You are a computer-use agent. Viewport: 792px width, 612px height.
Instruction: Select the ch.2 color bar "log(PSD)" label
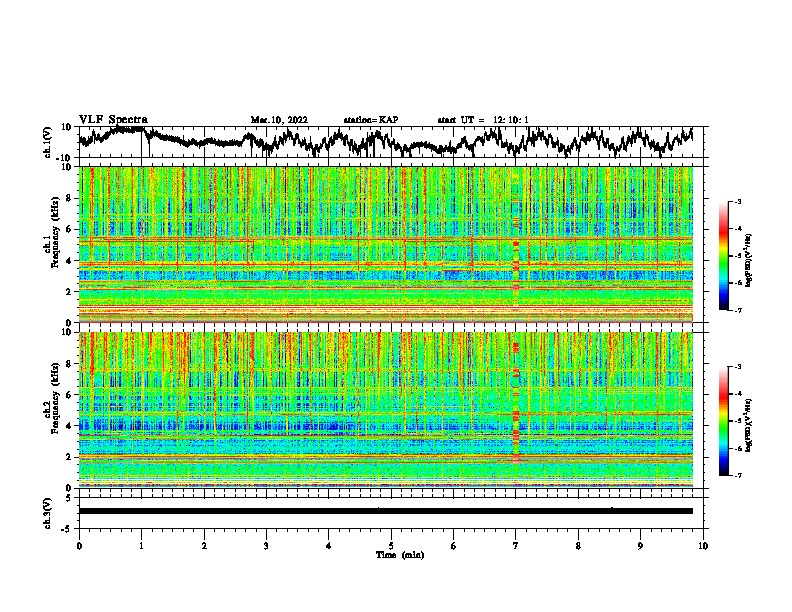click(749, 426)
